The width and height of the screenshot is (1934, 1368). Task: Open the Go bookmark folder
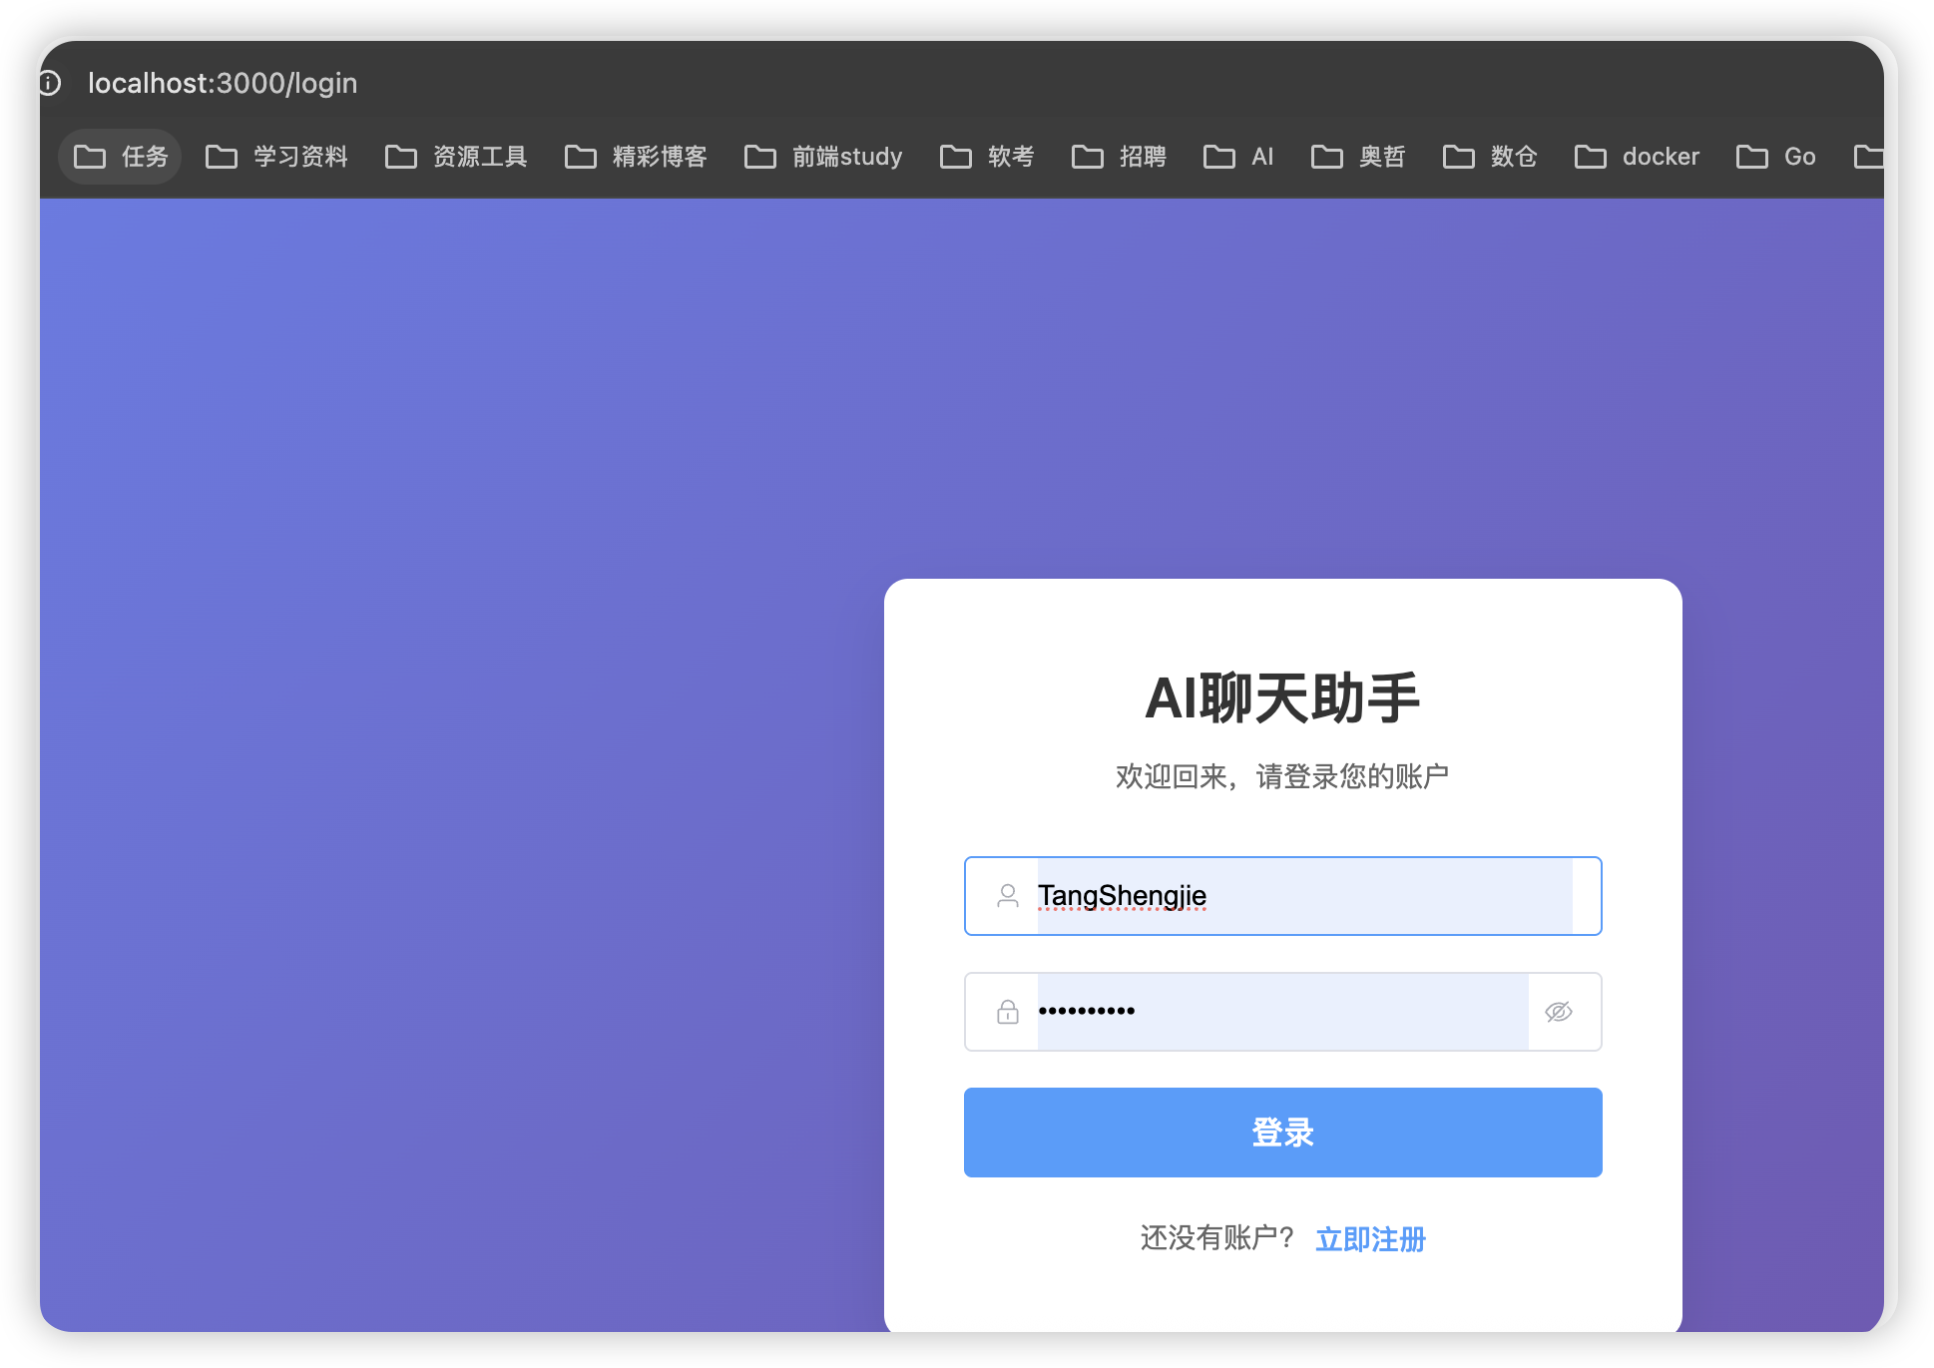[x=1776, y=157]
